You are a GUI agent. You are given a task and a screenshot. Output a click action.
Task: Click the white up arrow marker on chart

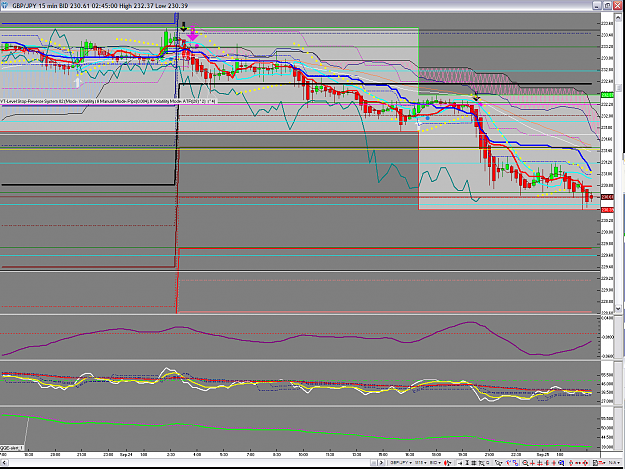(x=77, y=82)
